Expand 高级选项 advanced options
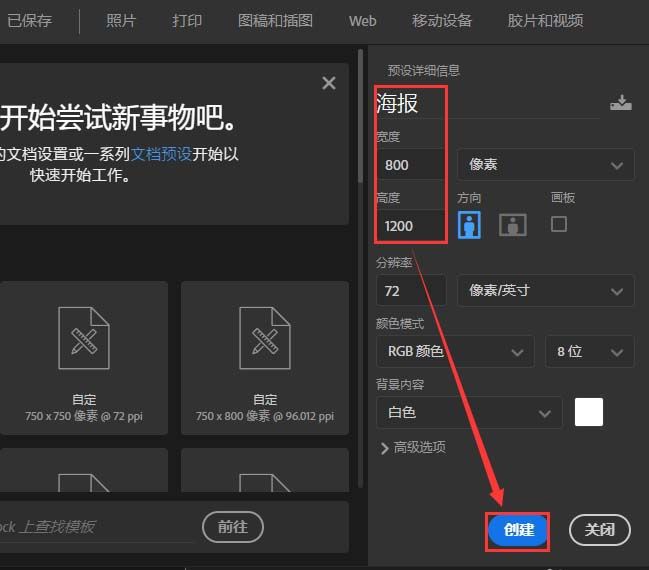The height and width of the screenshot is (570, 649). 413,447
